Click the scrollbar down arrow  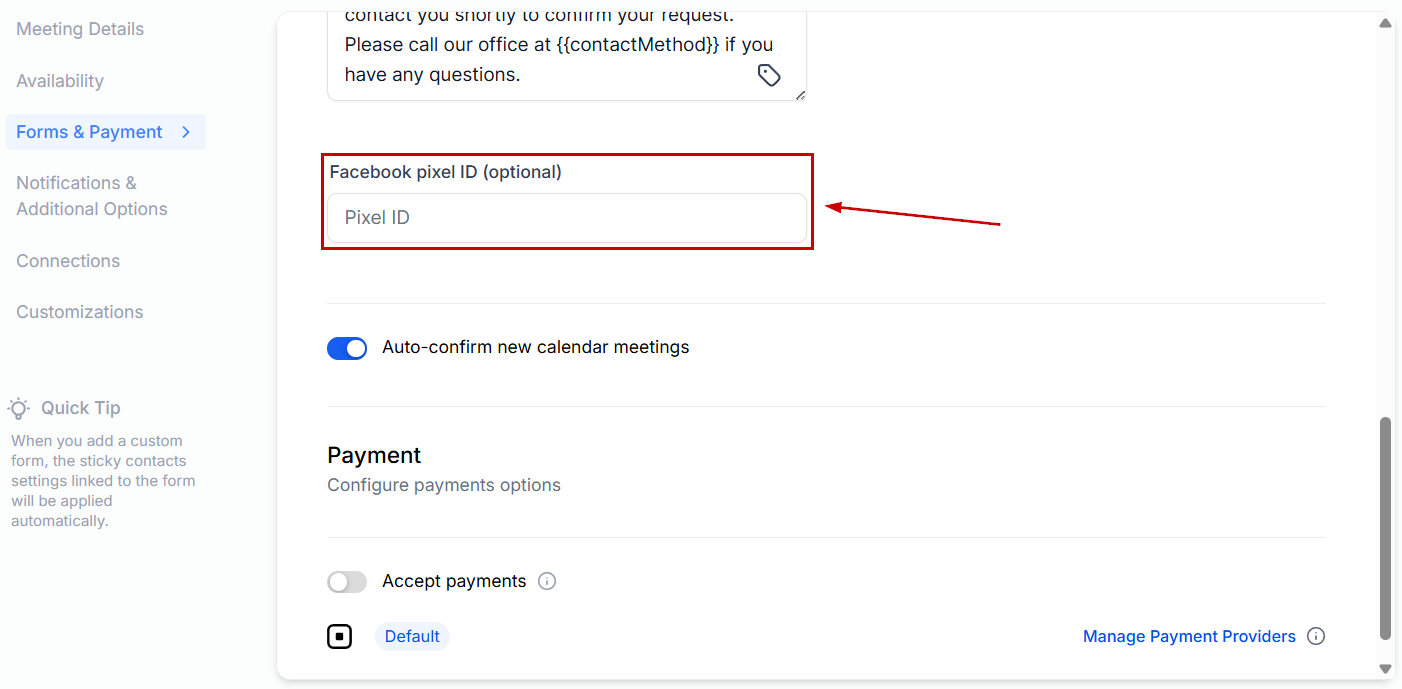[1385, 668]
